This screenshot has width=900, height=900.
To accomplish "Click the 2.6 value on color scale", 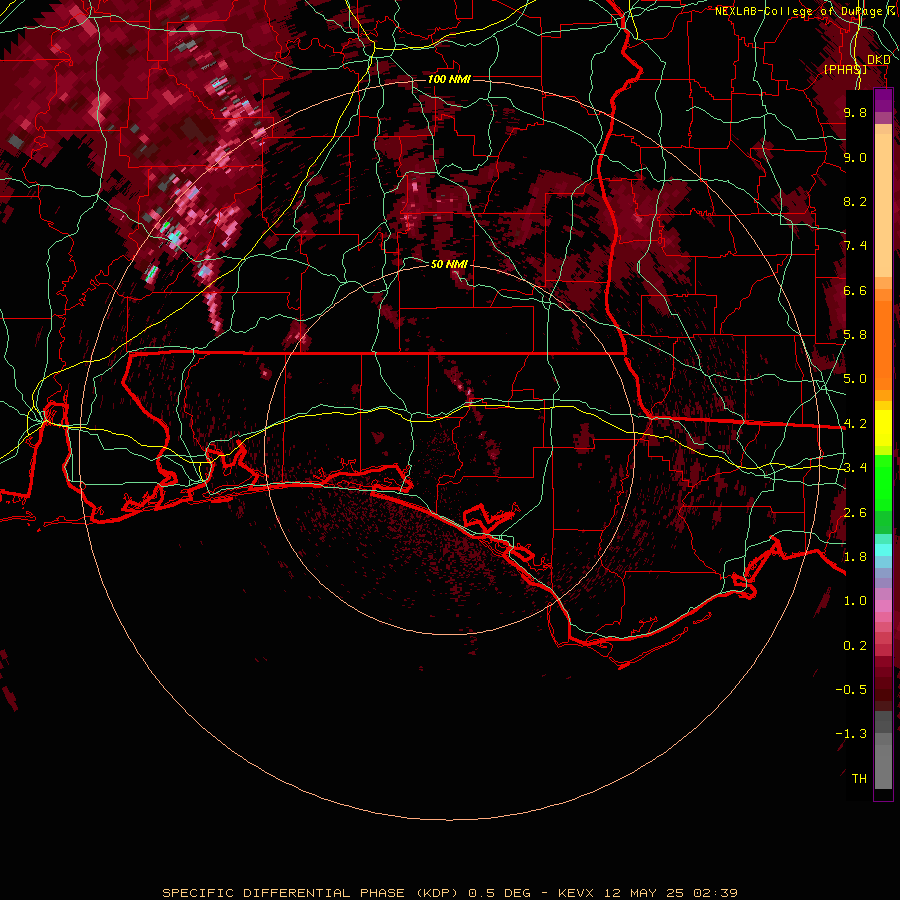I will click(855, 513).
